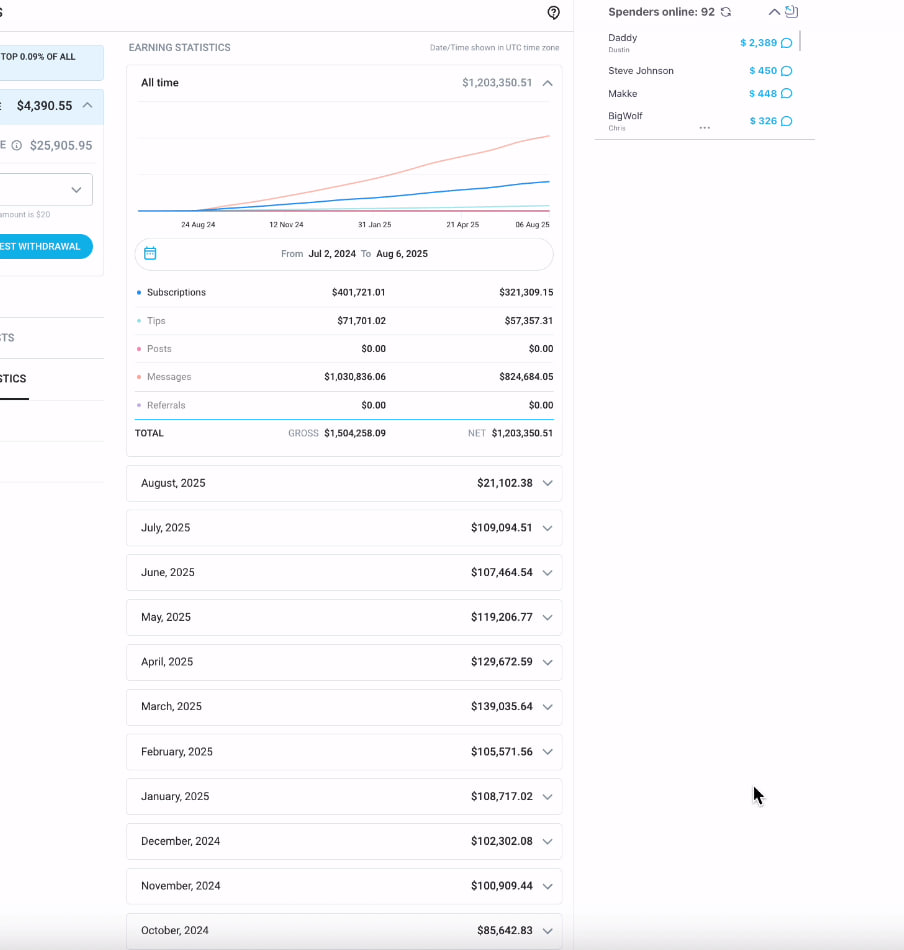Collapse the All time earnings section
This screenshot has width=904, height=950.
pos(547,83)
